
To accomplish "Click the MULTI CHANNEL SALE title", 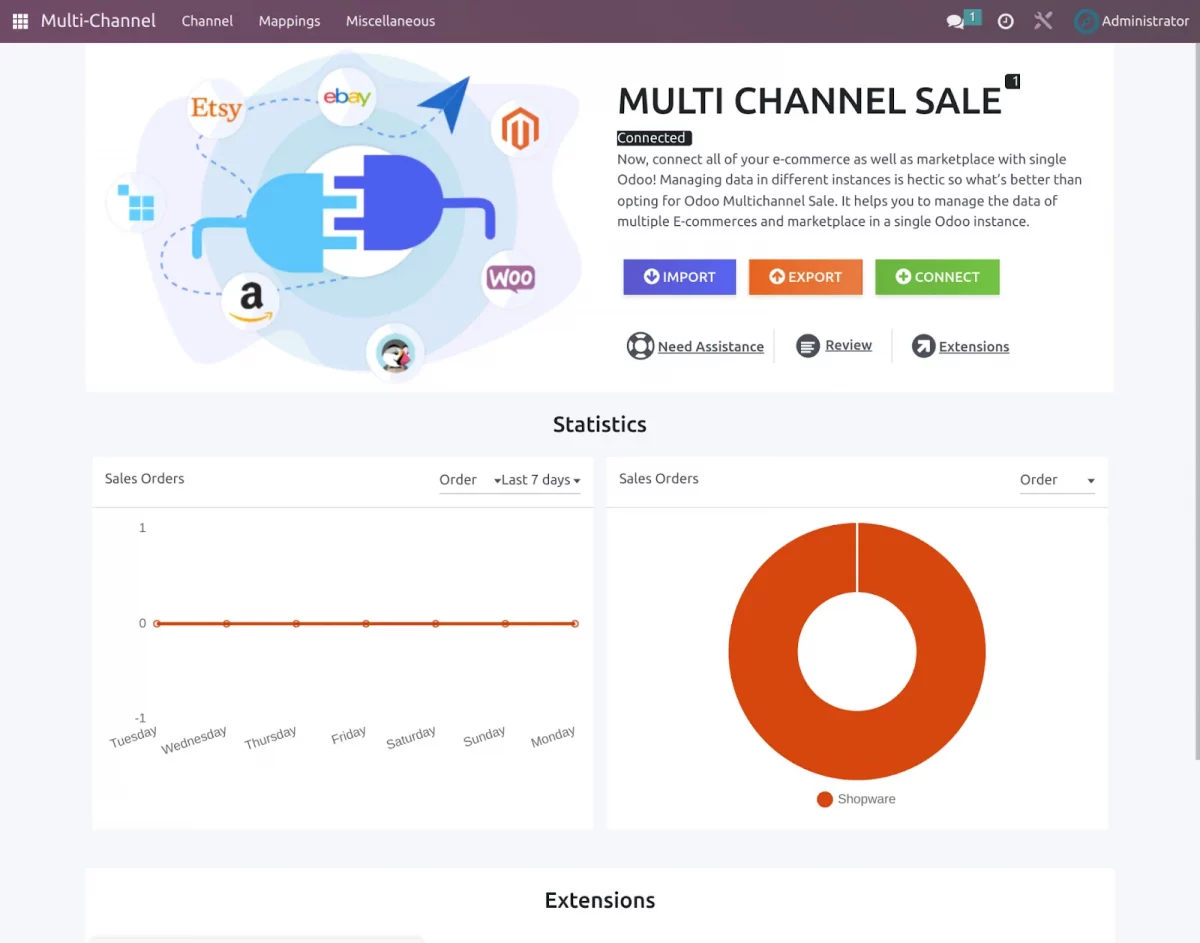I will [809, 101].
